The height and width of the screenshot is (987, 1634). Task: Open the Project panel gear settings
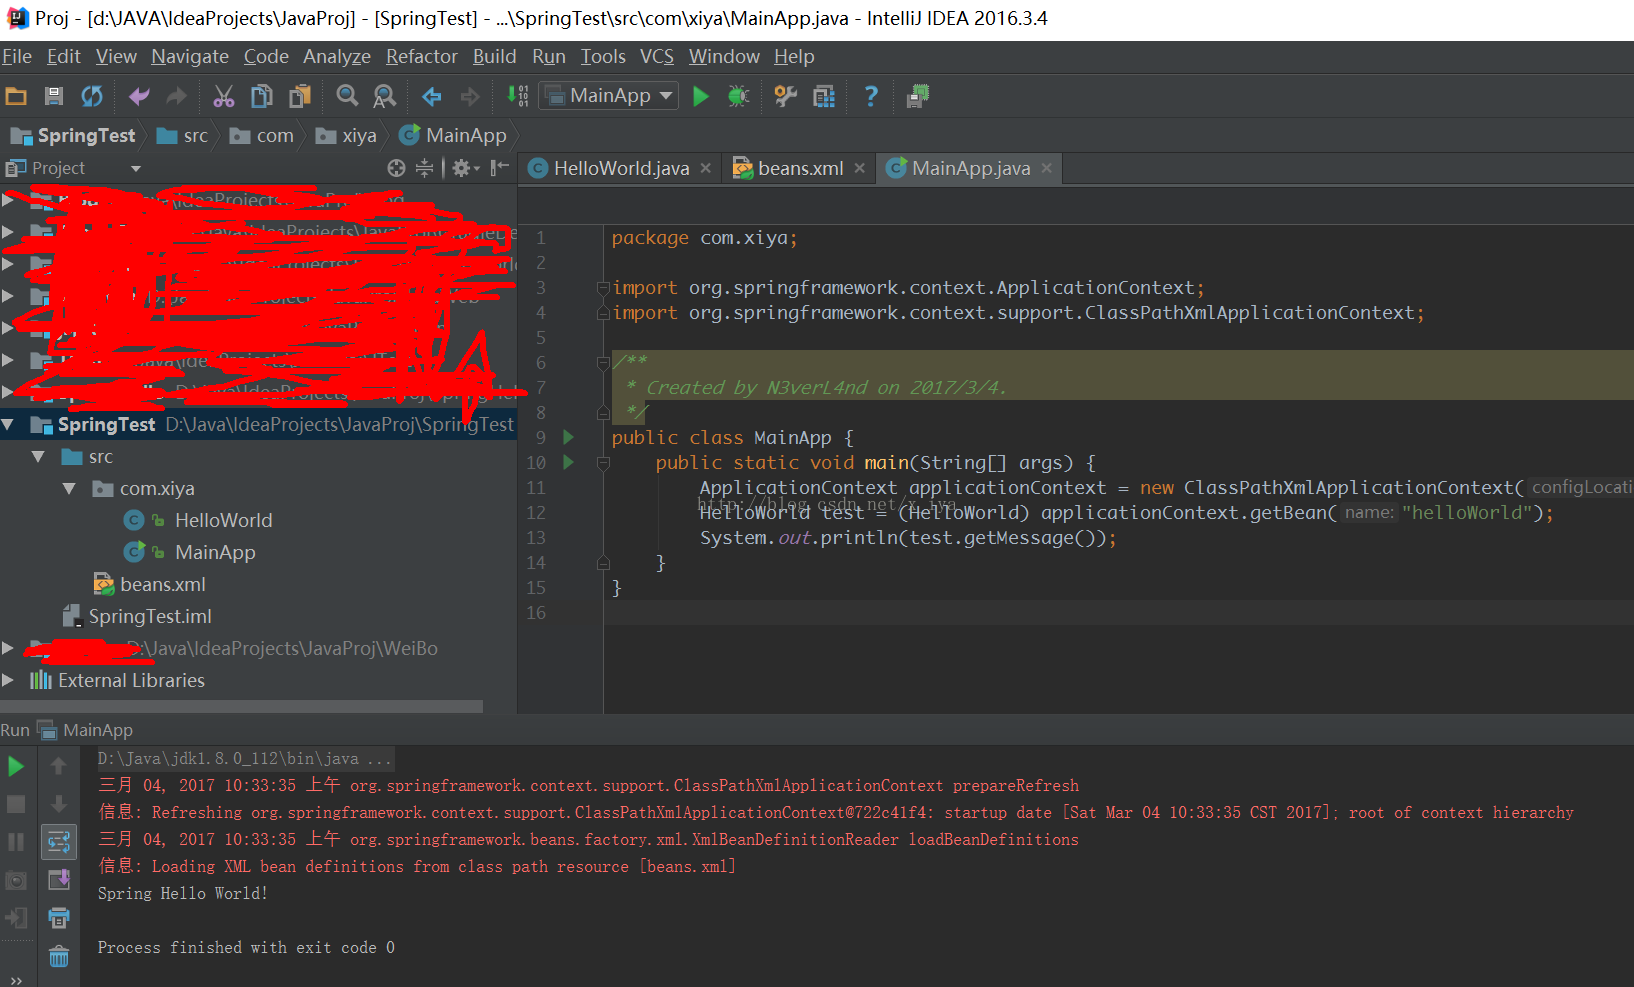click(465, 168)
